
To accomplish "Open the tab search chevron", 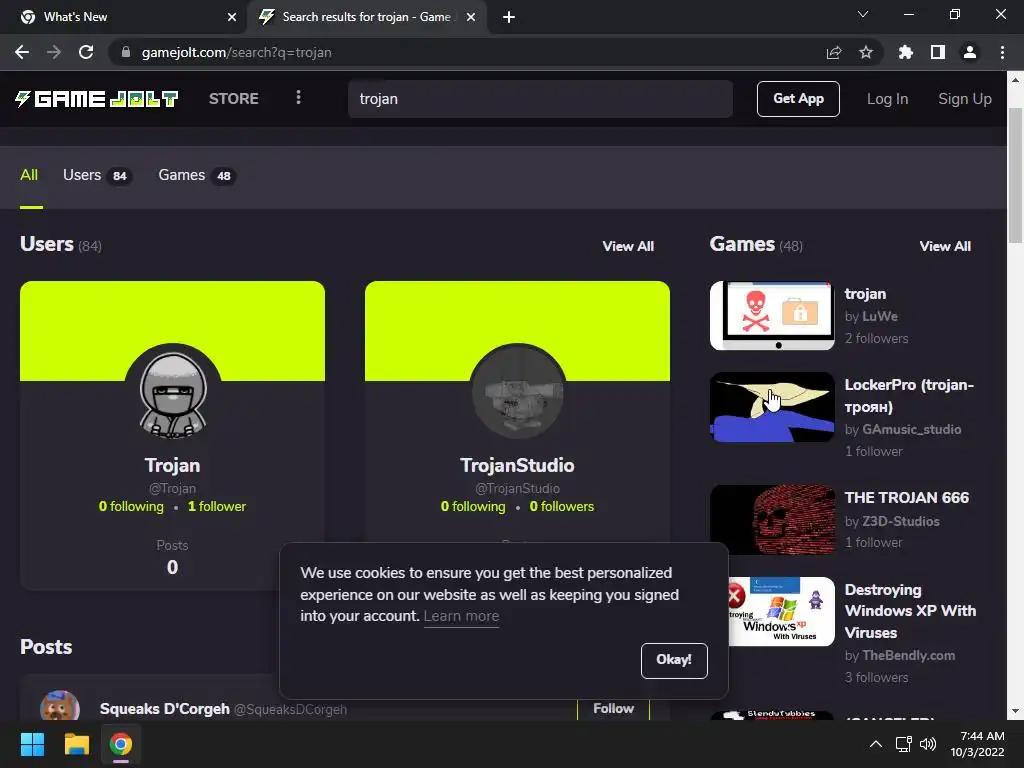I will pos(863,14).
